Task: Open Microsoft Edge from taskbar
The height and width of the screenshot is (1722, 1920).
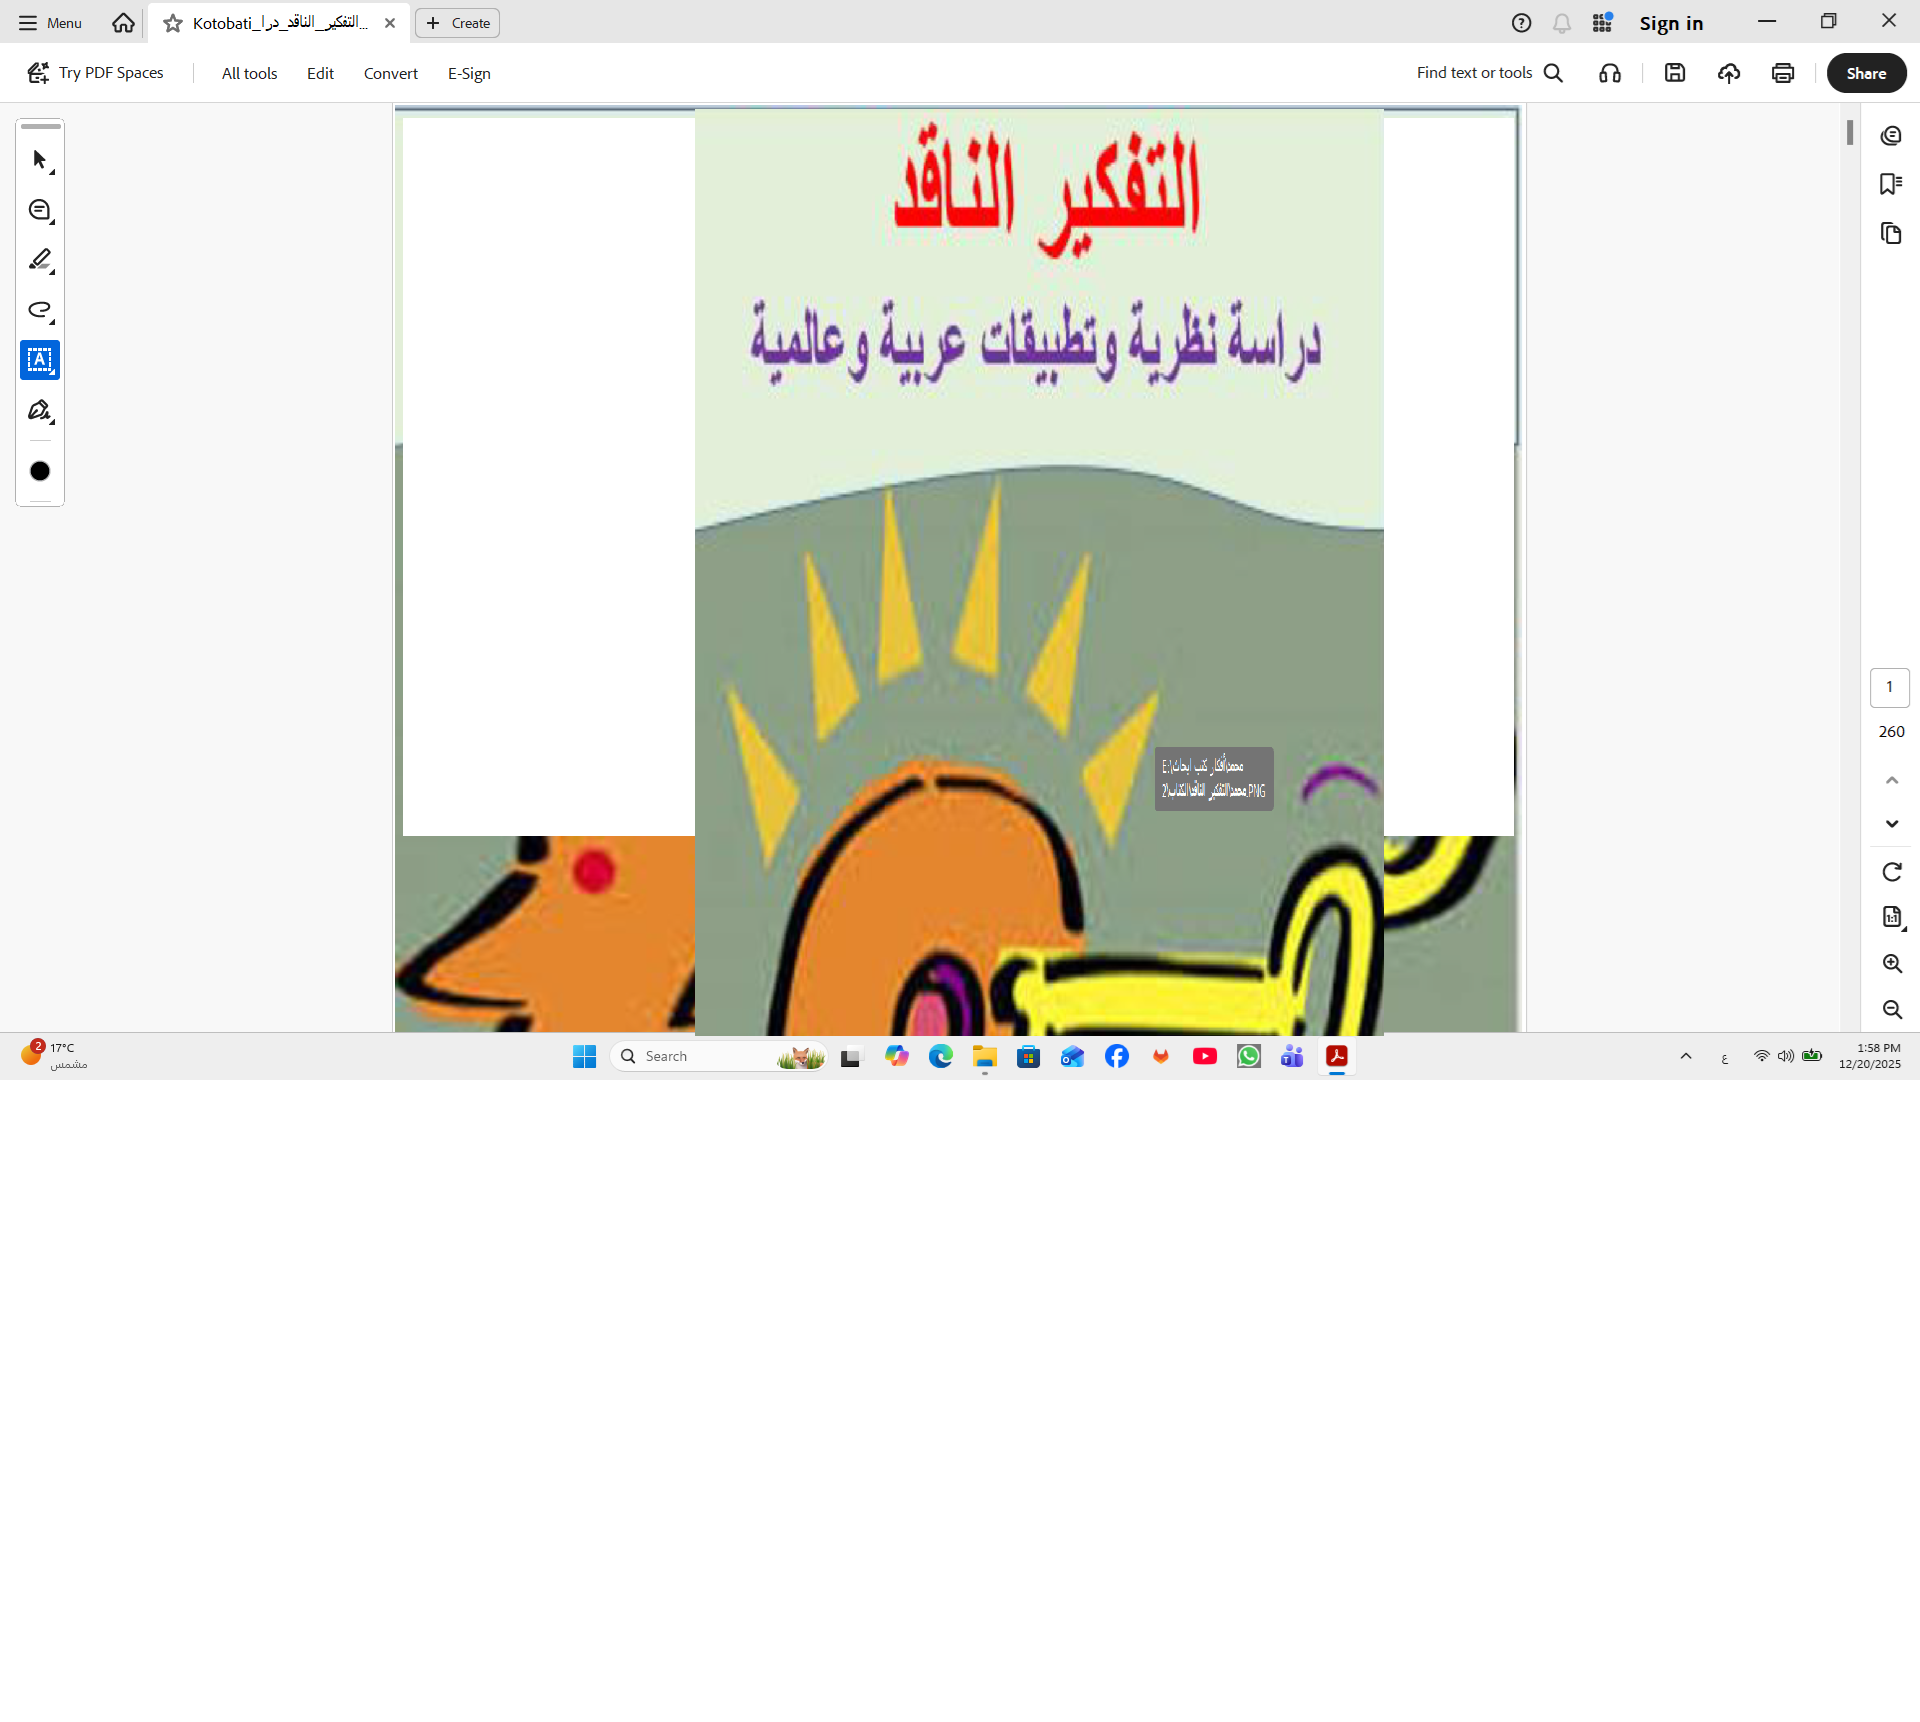Action: 941,1056
